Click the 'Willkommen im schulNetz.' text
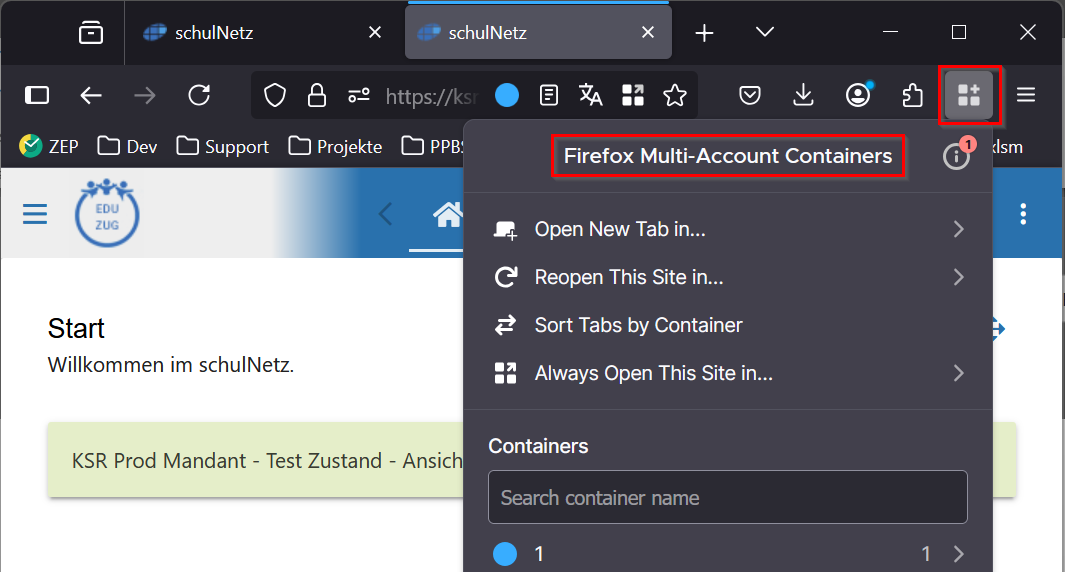The height and width of the screenshot is (572, 1065). click(170, 365)
